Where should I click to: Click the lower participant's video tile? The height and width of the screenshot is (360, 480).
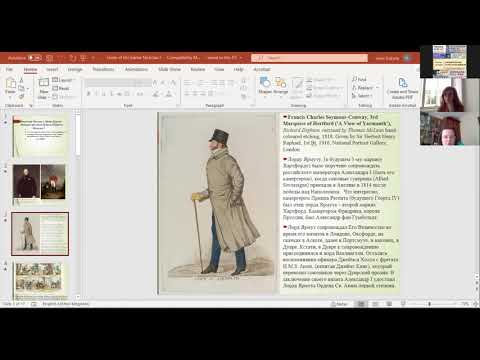(x=450, y=128)
